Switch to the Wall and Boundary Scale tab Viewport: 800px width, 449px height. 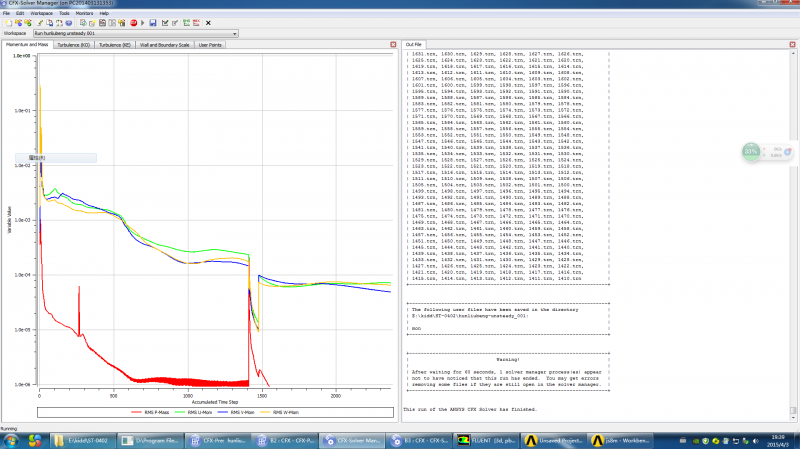coord(166,45)
